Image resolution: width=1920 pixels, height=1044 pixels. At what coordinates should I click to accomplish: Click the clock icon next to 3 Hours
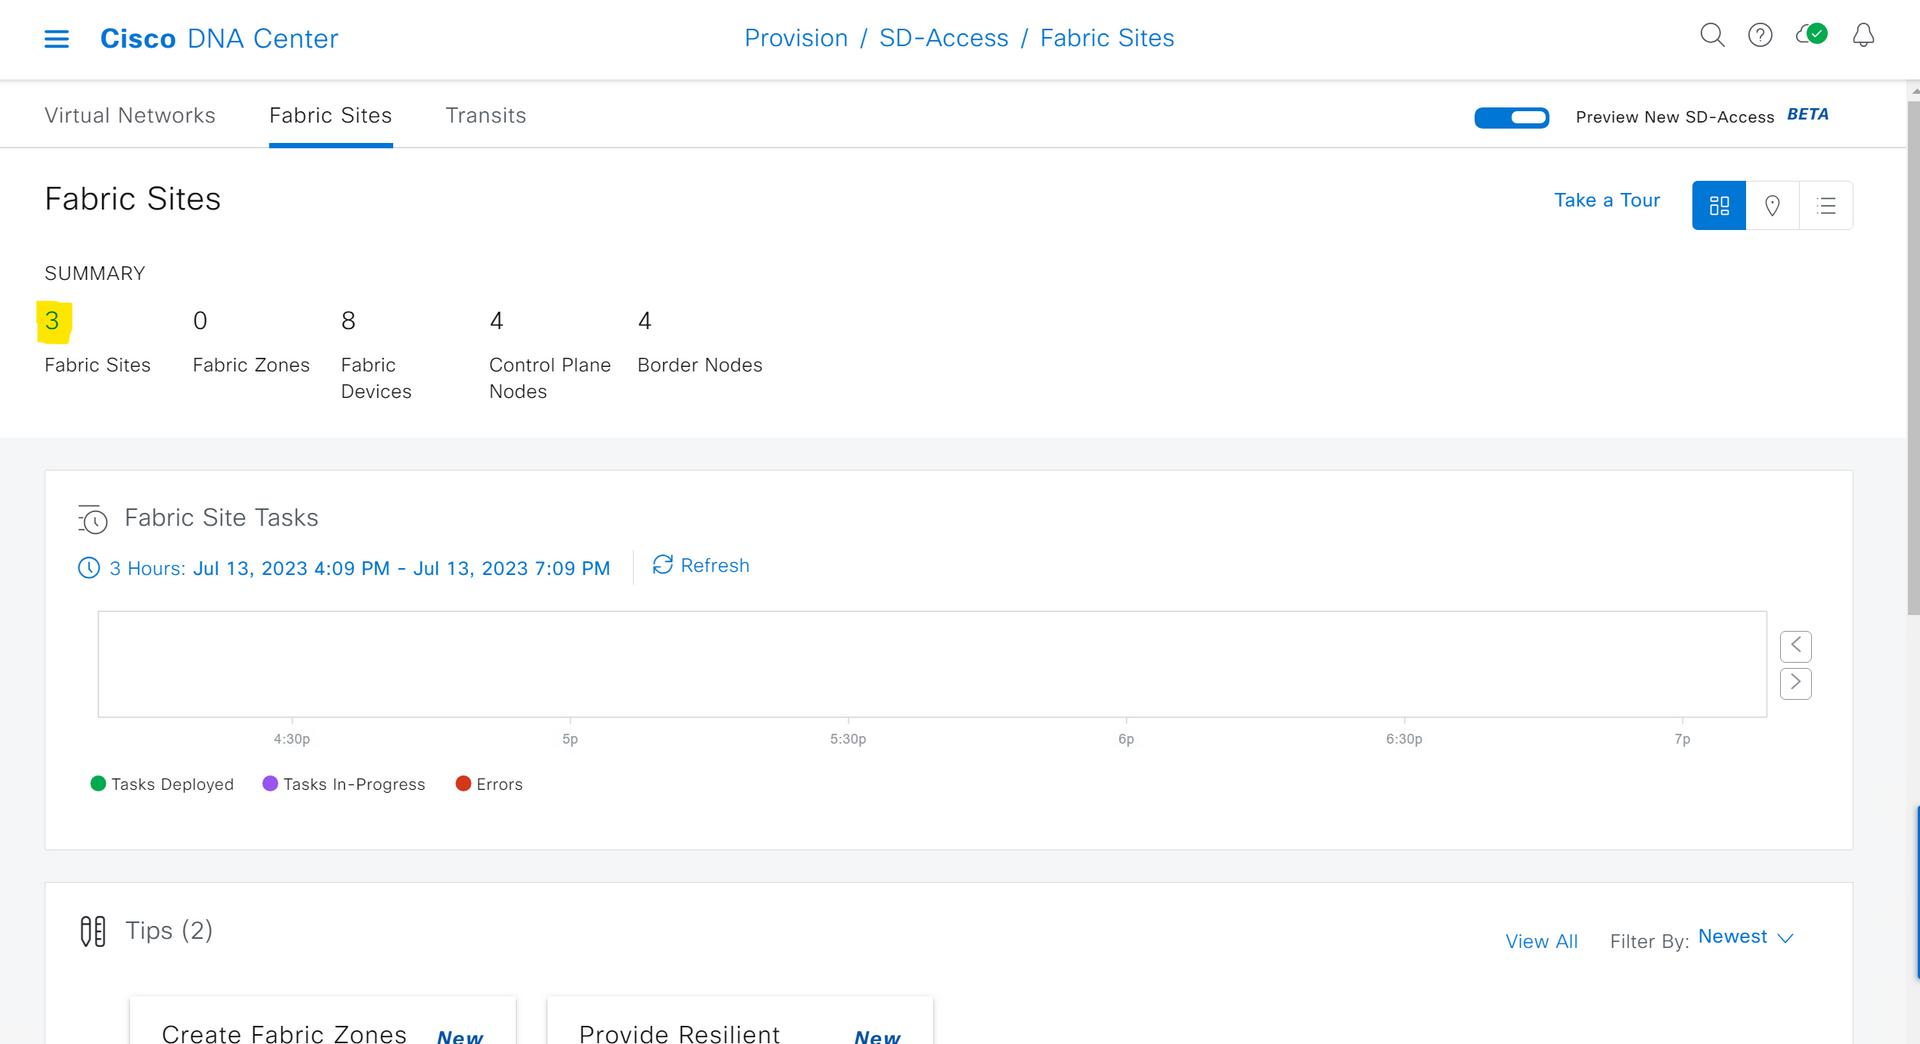tap(89, 568)
